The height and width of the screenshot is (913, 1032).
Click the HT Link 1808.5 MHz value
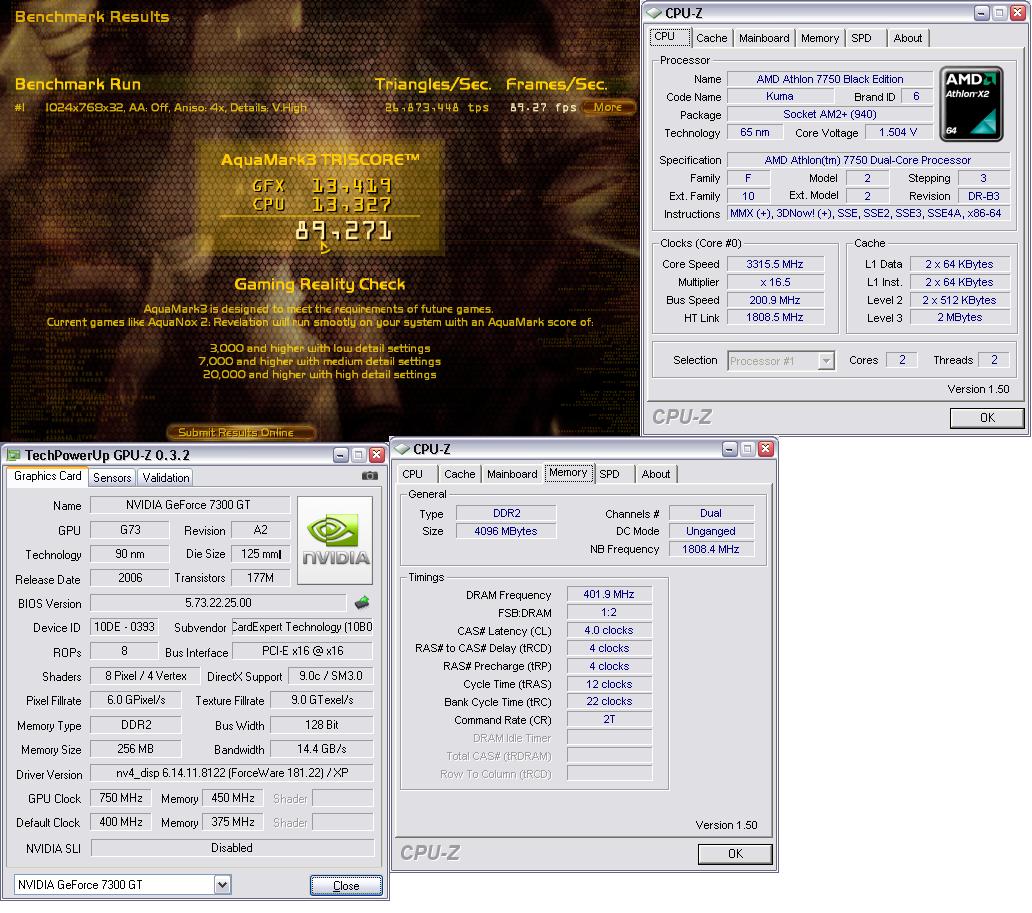click(775, 317)
